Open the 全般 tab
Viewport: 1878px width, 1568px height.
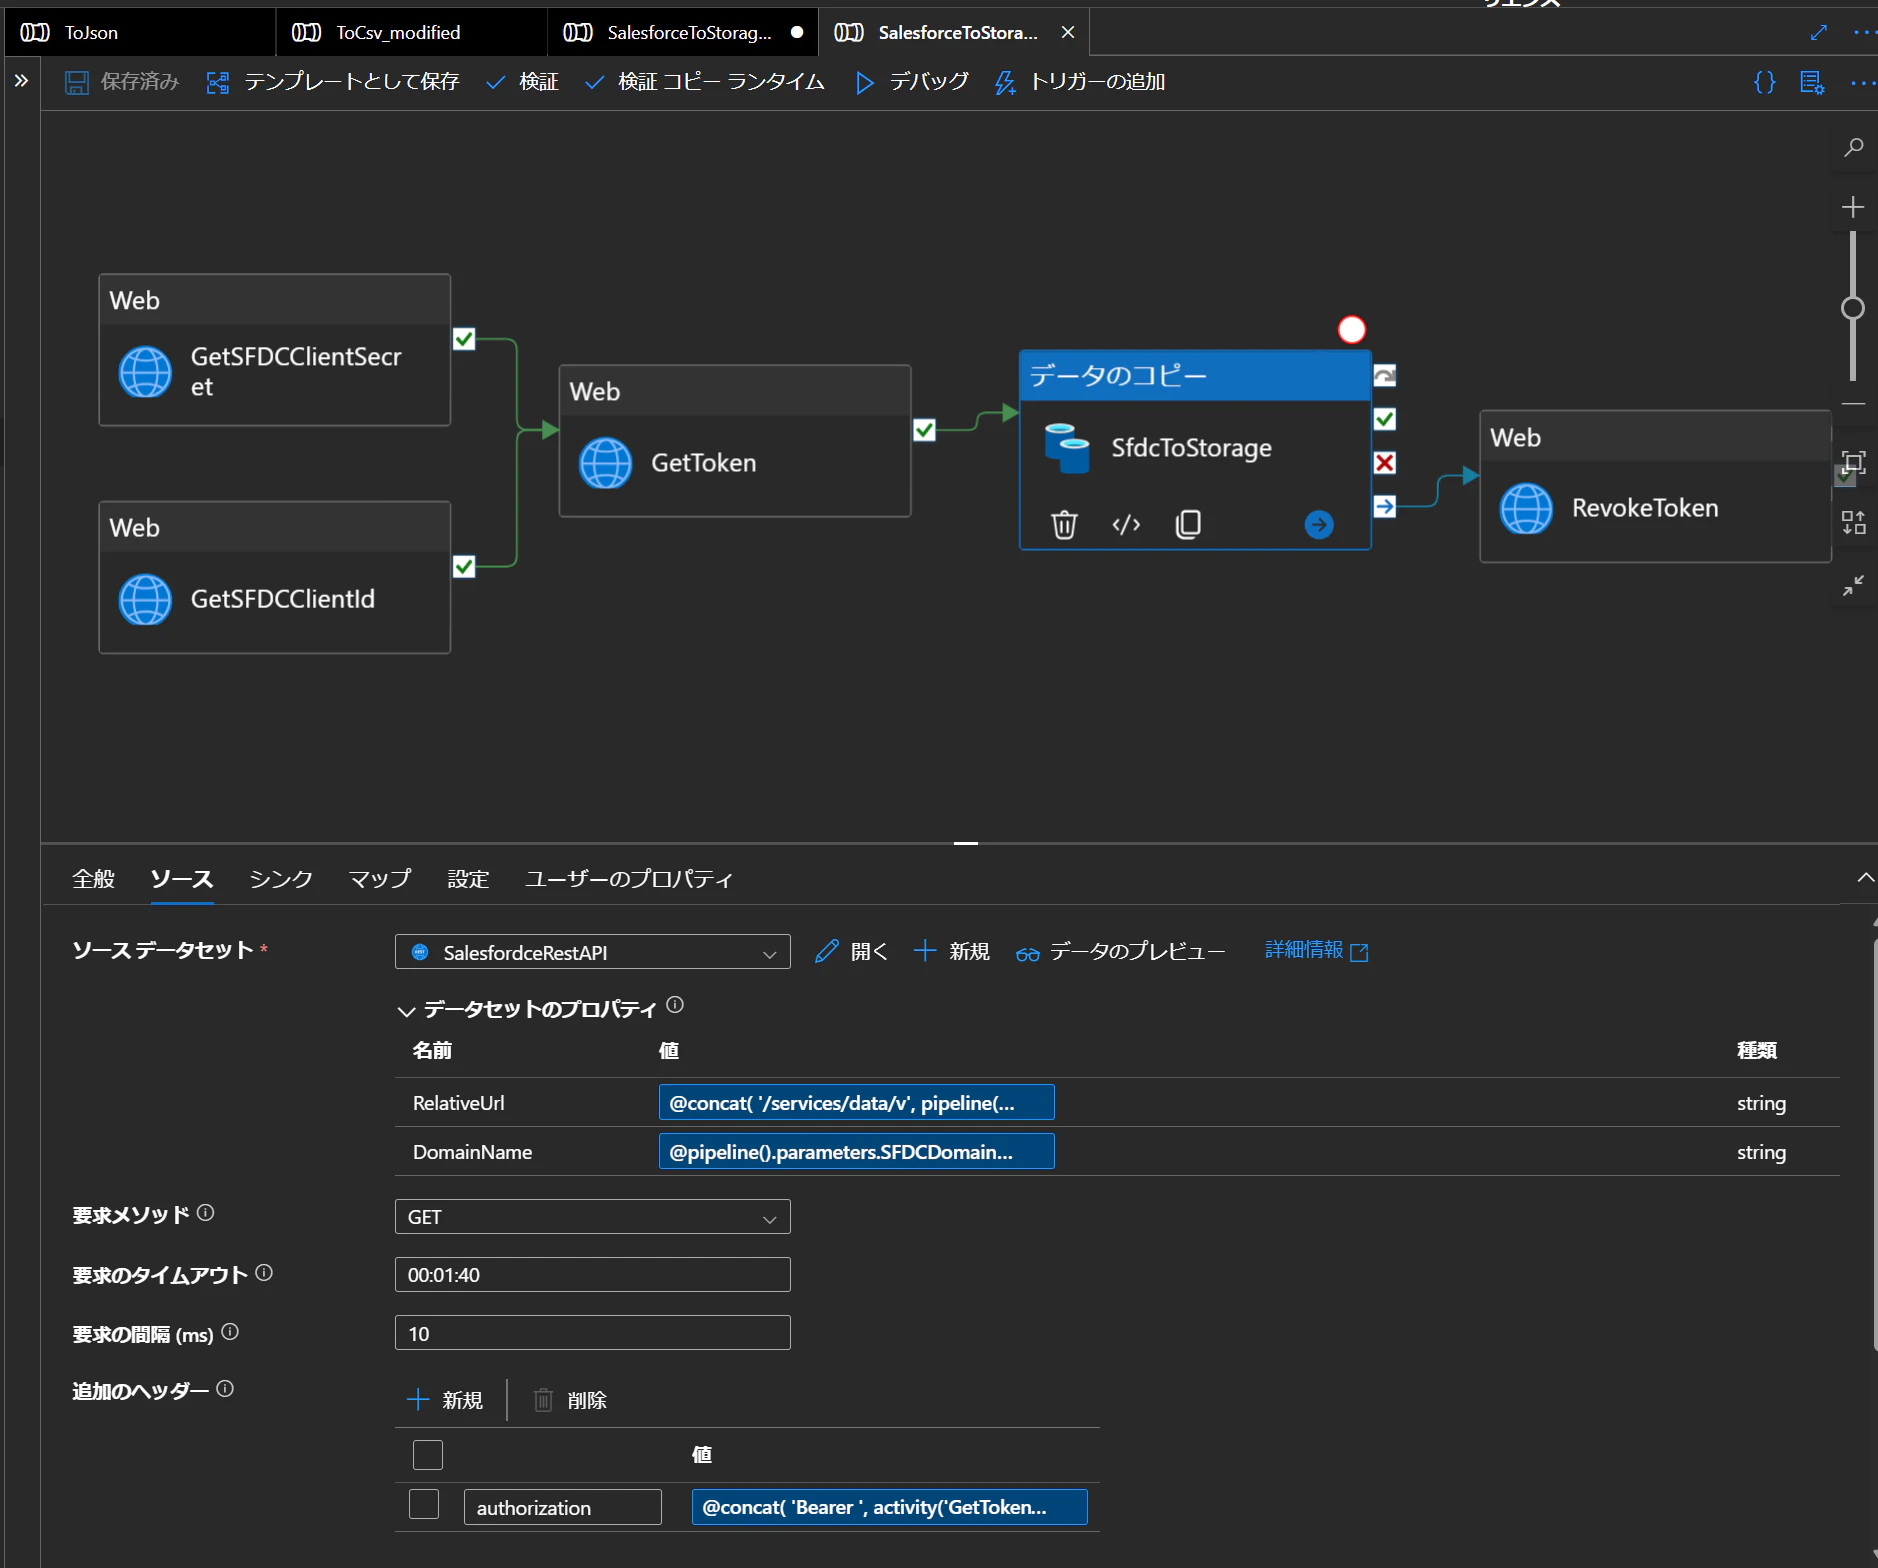[93, 879]
